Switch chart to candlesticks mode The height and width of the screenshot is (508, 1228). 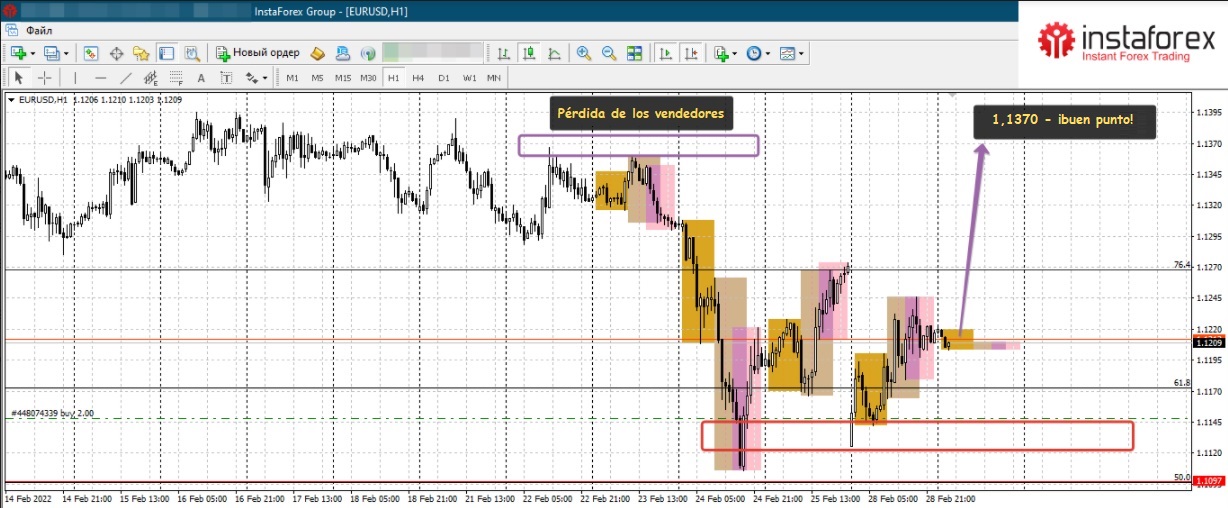(x=528, y=53)
